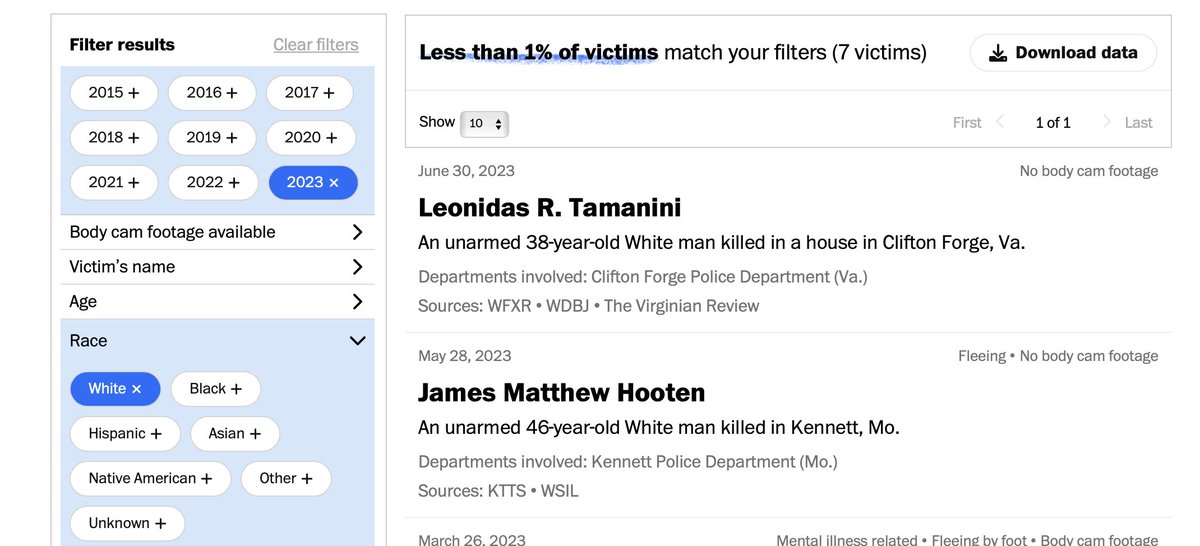The image size is (1200, 546).
Task: Open the Show results count dropdown
Action: click(x=484, y=123)
